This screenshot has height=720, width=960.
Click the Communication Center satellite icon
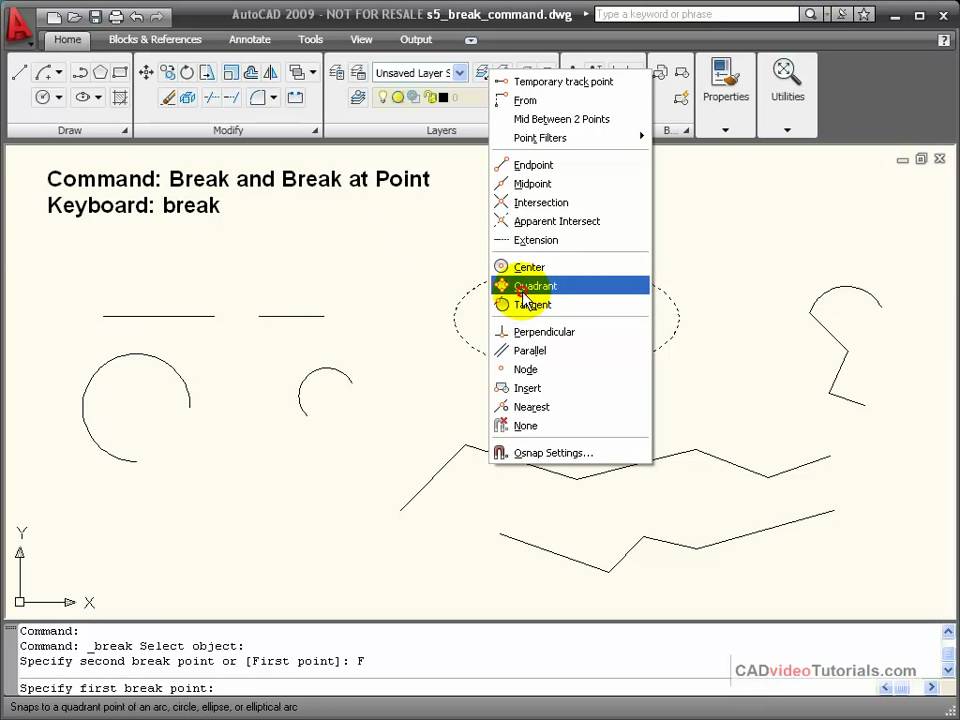point(842,14)
